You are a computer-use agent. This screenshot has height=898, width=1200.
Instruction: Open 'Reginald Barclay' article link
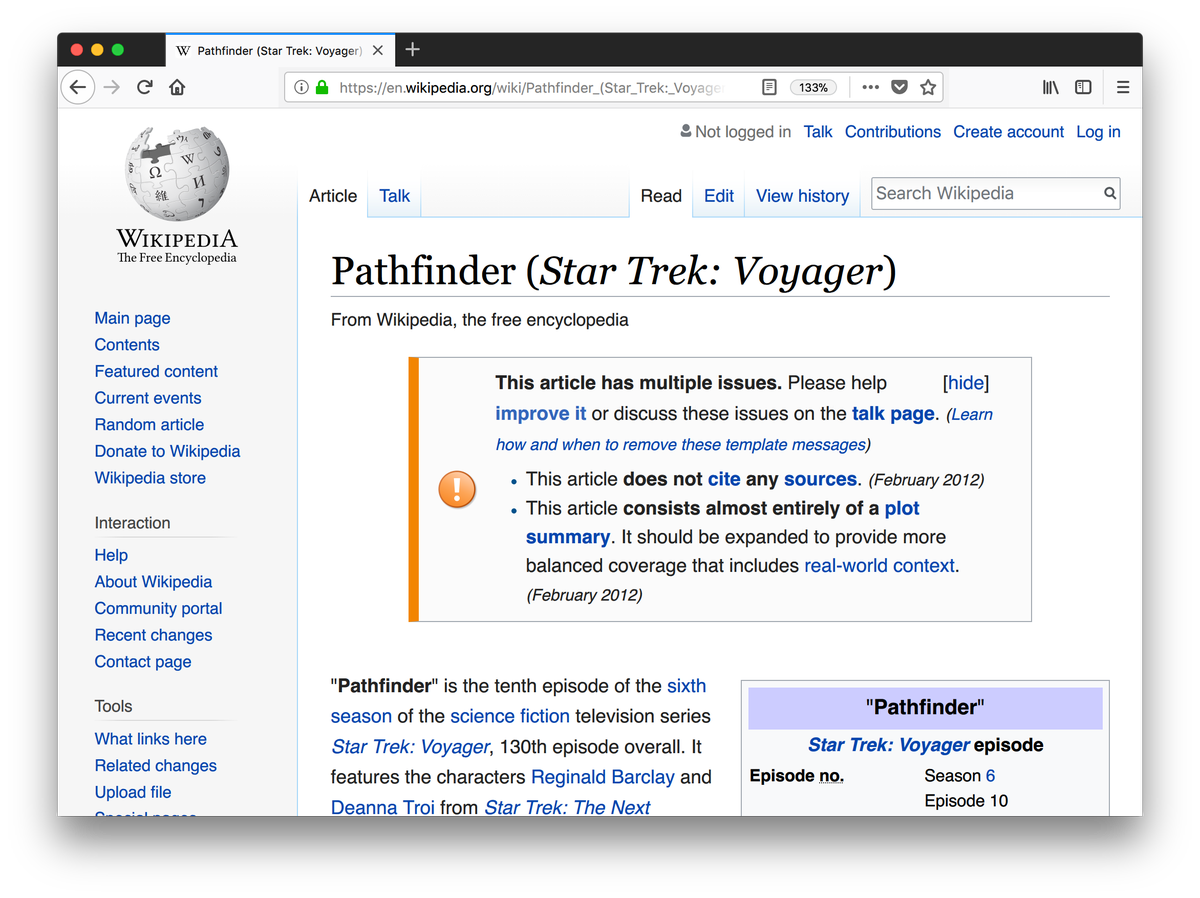[x=603, y=777]
